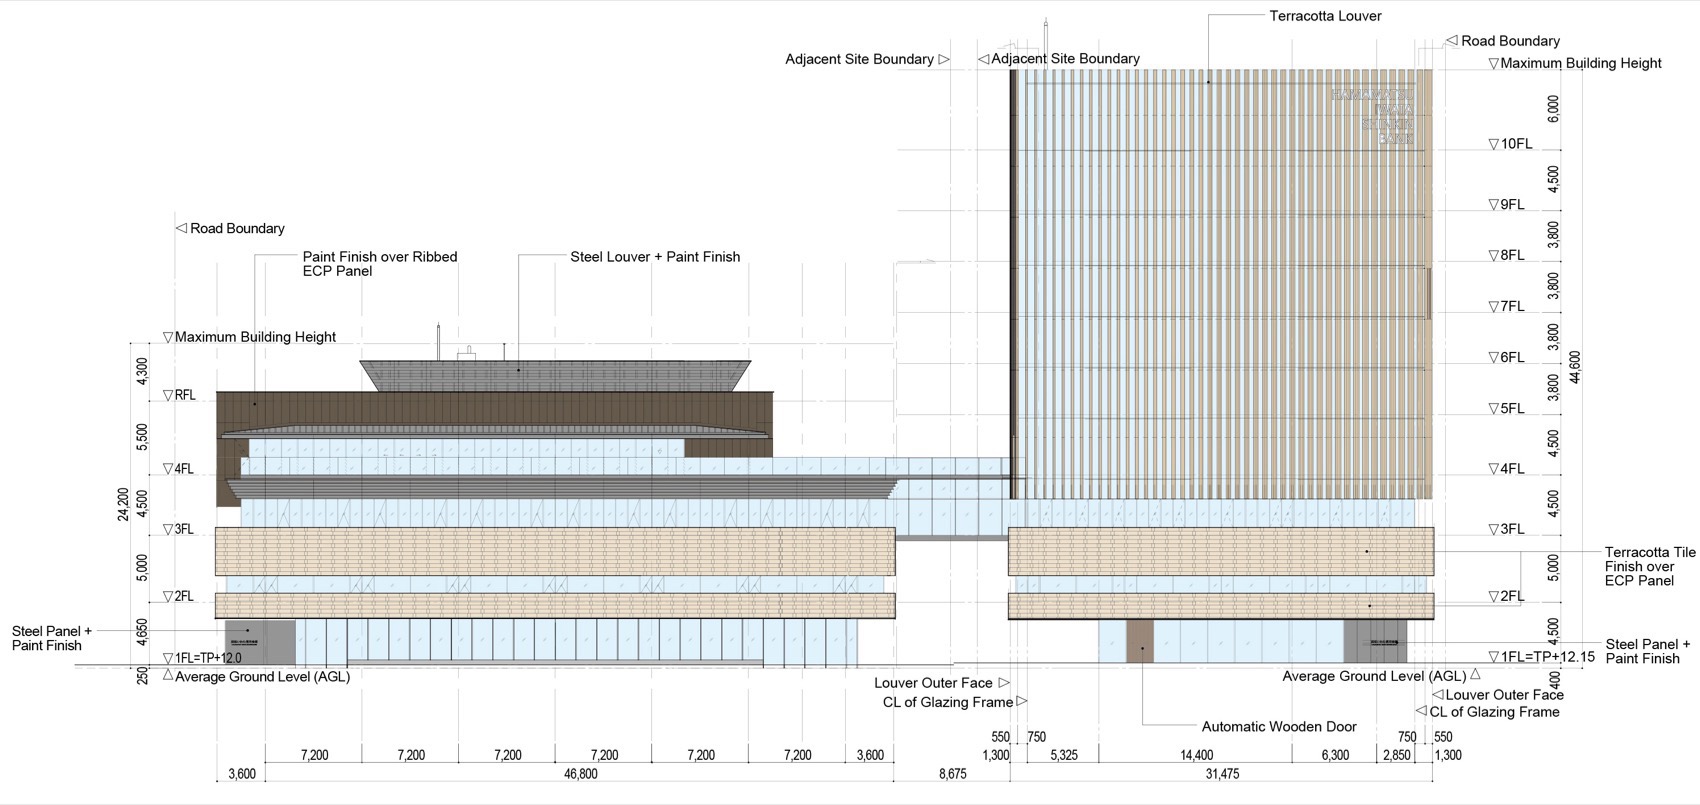Select the 44,600 total height dimension
The image size is (1700, 805).
[1577, 366]
